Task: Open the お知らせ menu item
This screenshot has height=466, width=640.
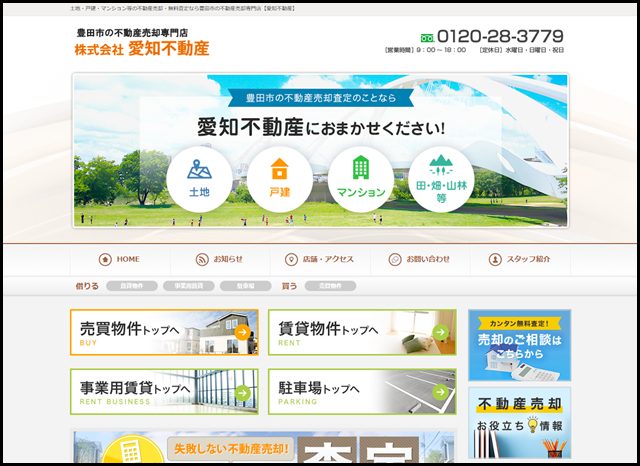Action: pyautogui.click(x=220, y=260)
